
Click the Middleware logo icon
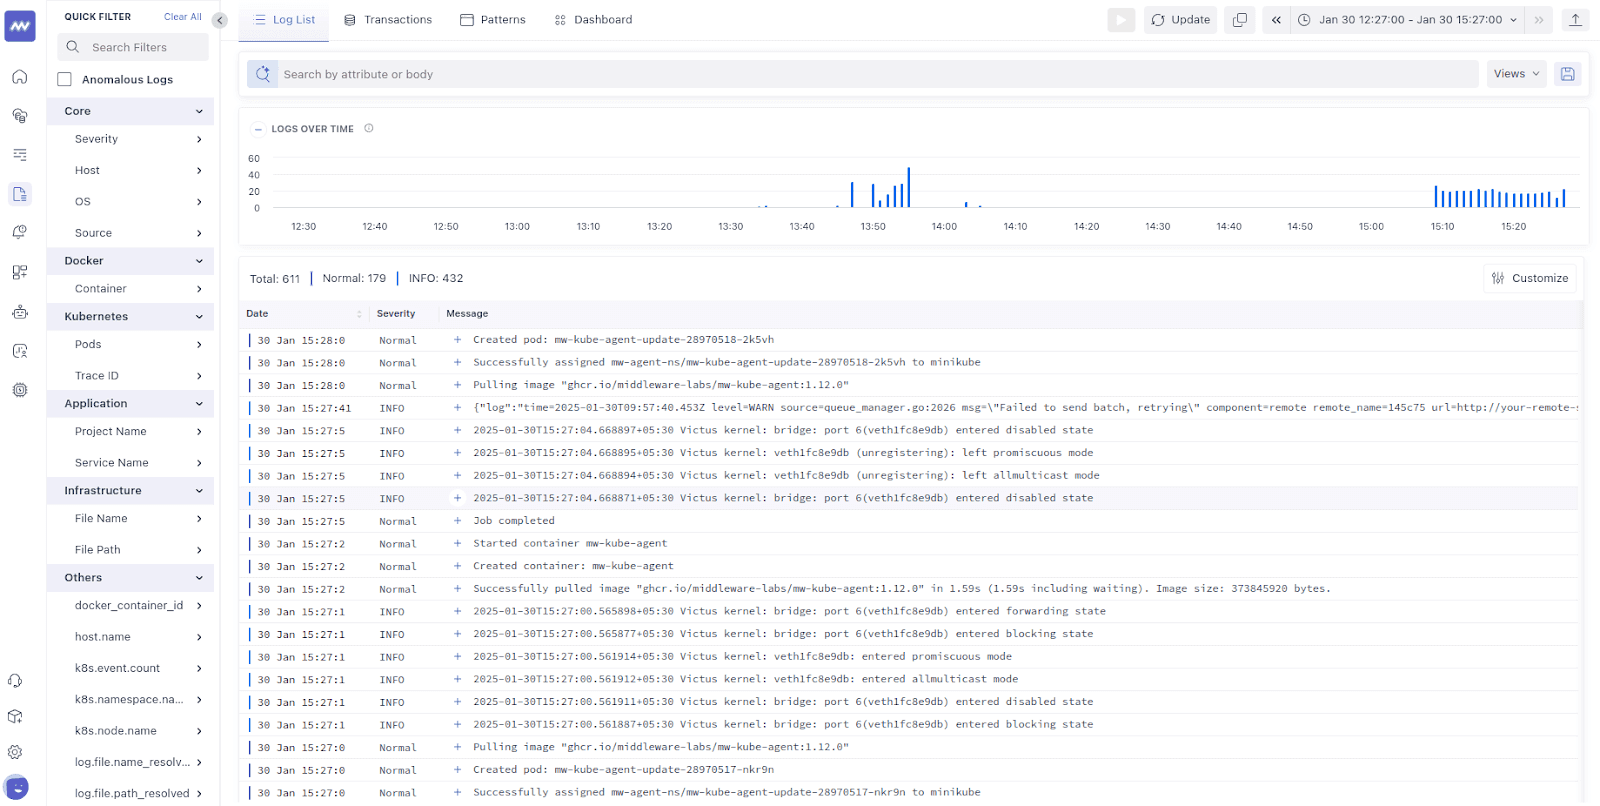[x=20, y=26]
